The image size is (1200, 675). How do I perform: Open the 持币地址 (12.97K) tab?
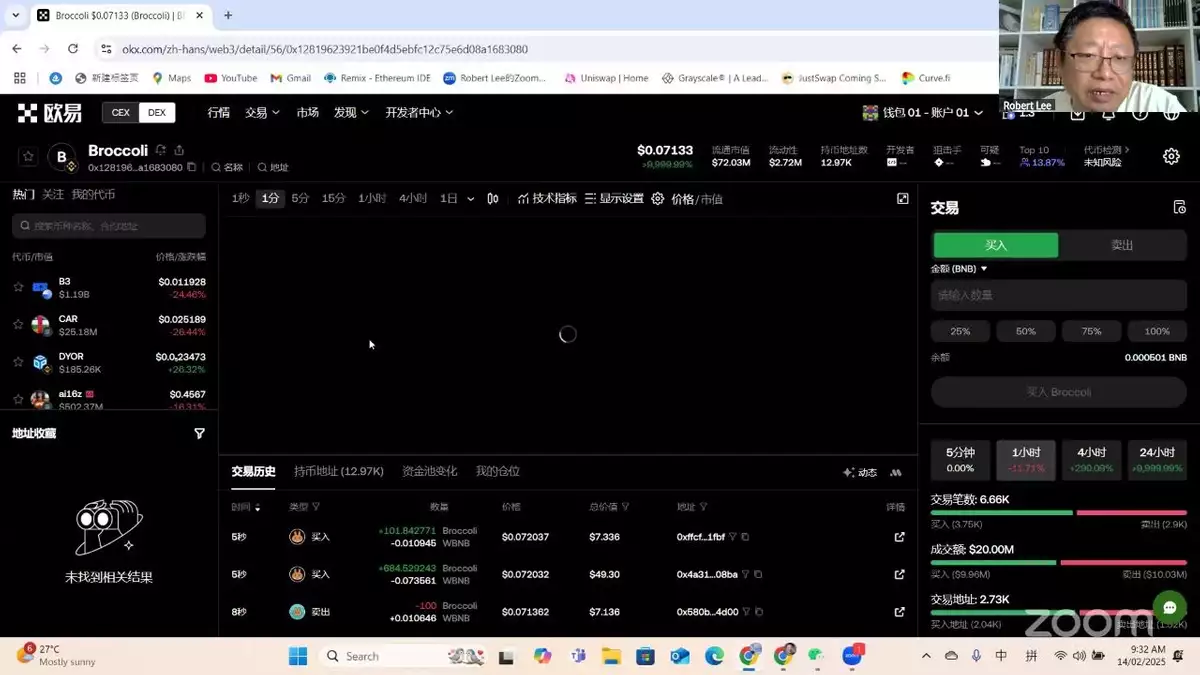pyautogui.click(x=339, y=472)
